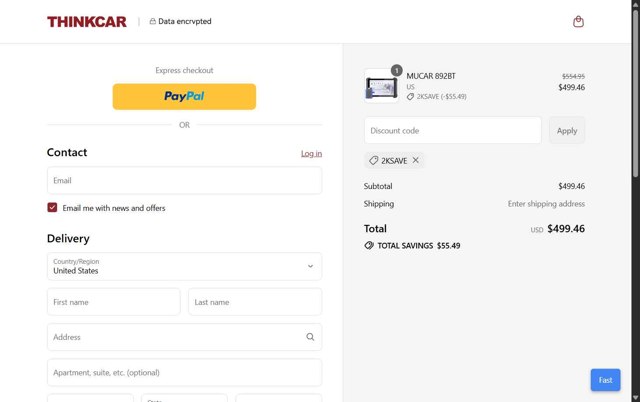Click the scrollbar down arrow
Image resolution: width=640 pixels, height=402 pixels.
pos(636,398)
